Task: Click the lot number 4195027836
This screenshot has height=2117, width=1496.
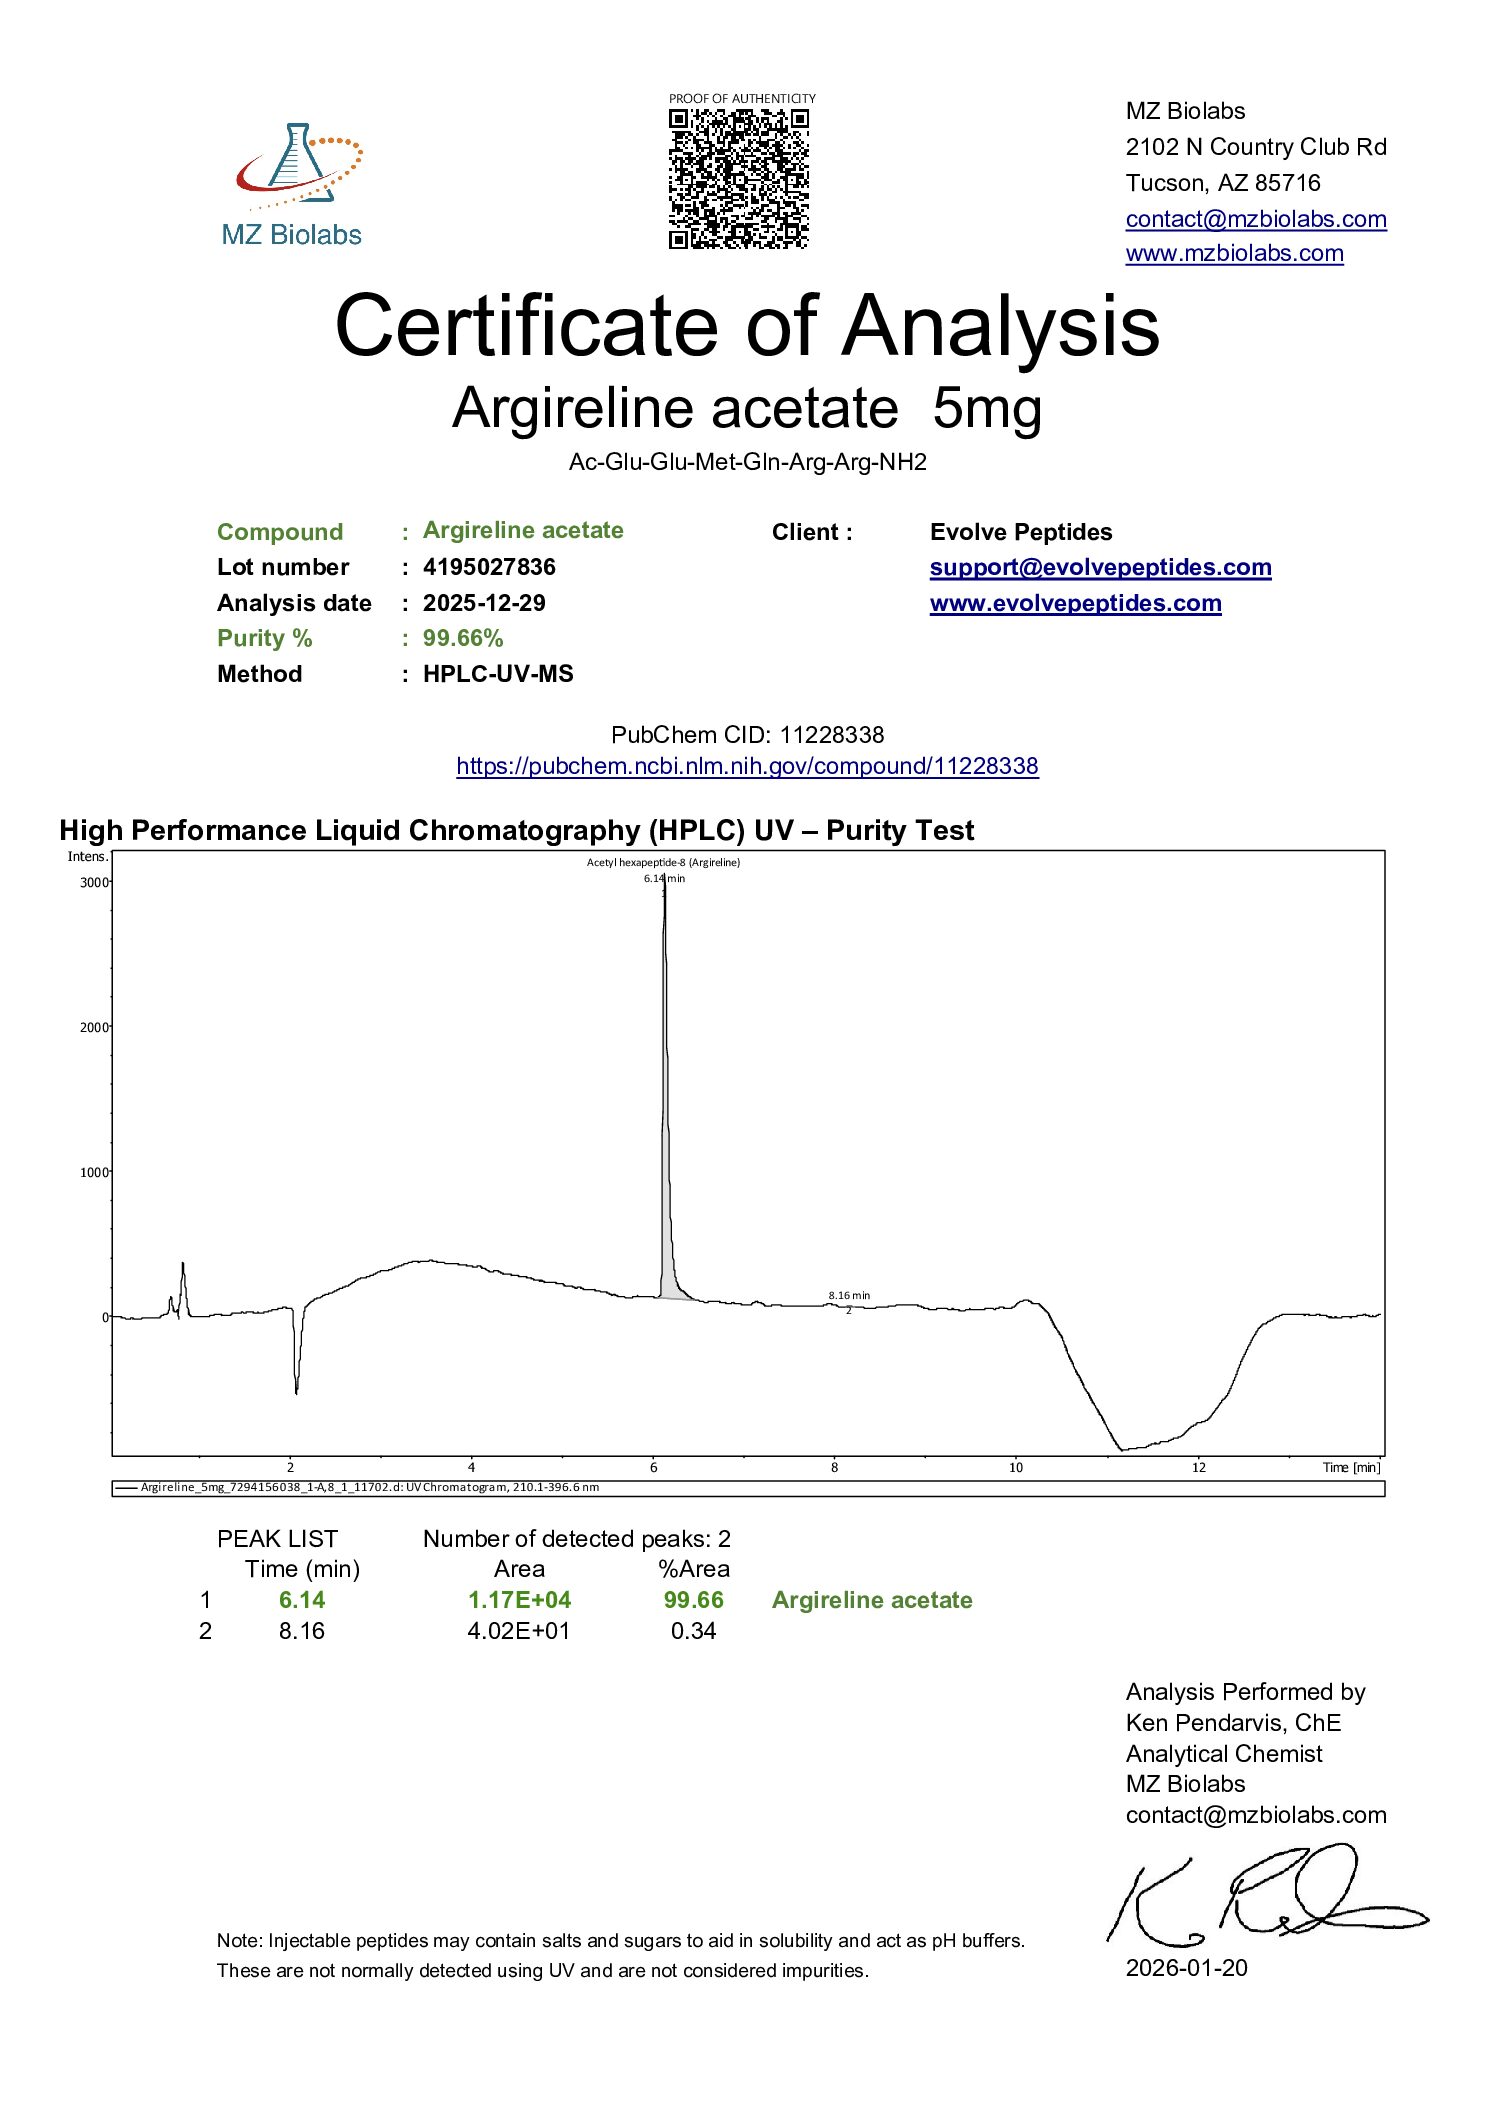Action: [489, 567]
